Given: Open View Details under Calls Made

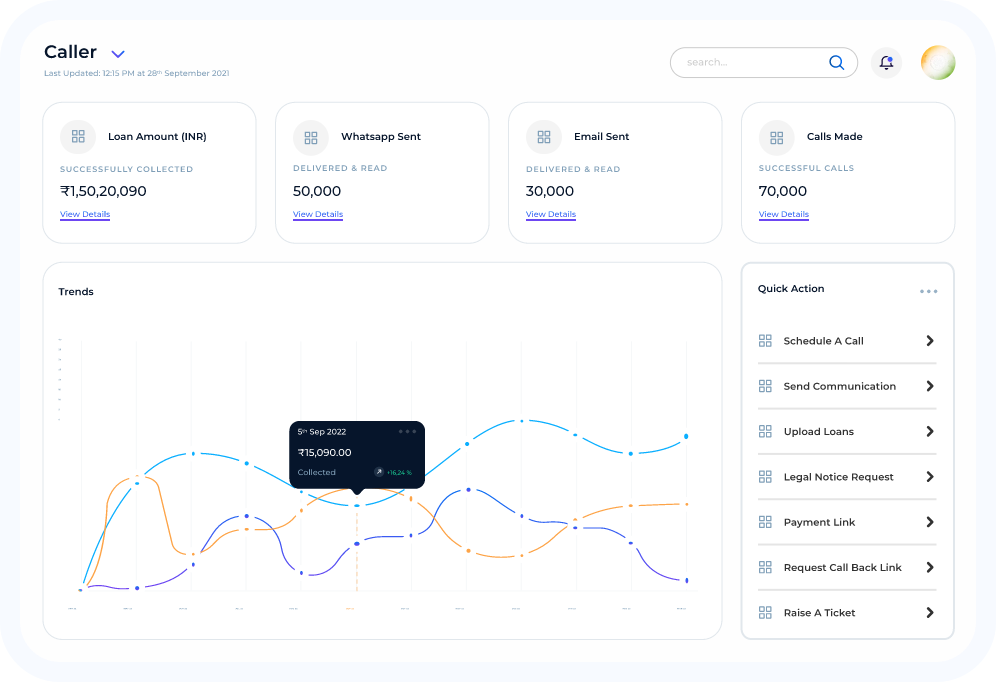Looking at the screenshot, I should coord(784,215).
